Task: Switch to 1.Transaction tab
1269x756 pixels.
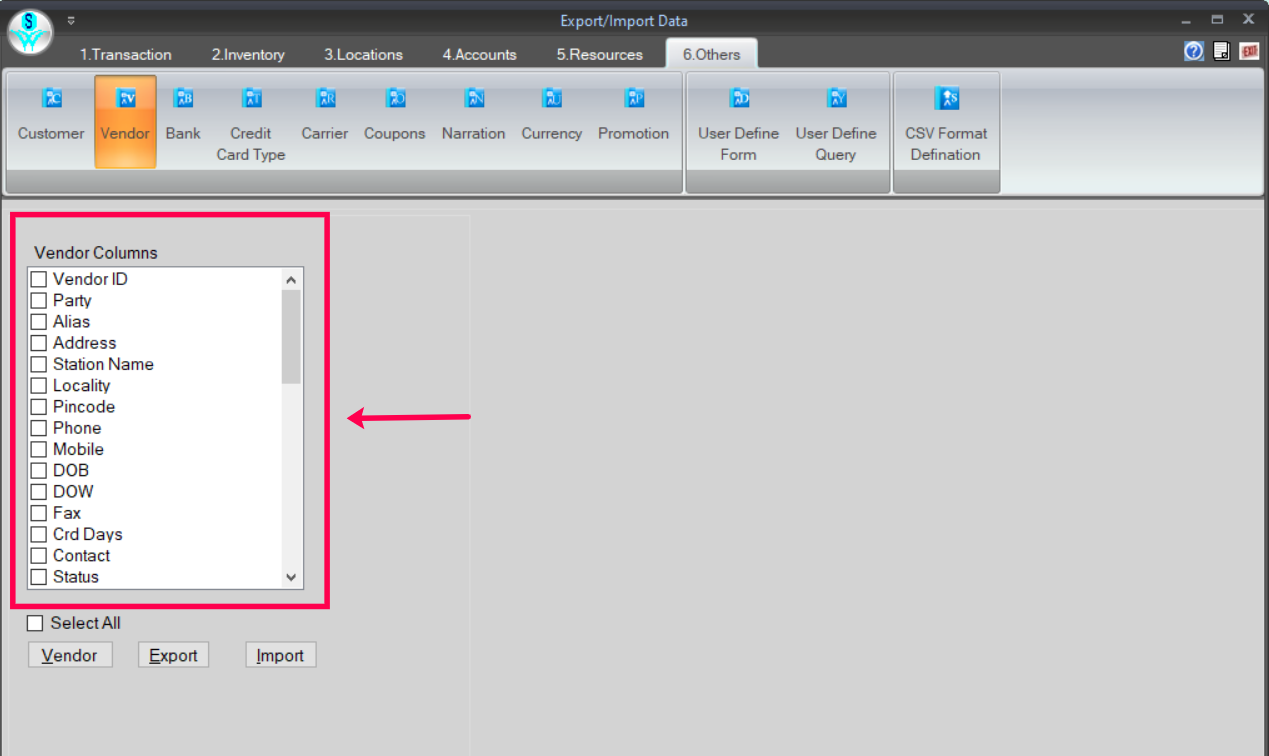Action: 126,54
